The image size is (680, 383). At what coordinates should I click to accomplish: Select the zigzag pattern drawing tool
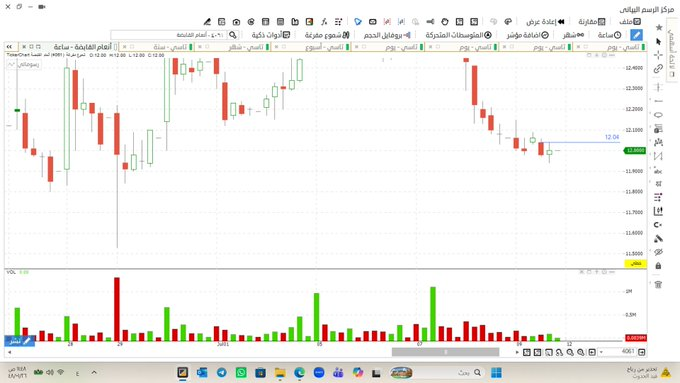pyautogui.click(x=658, y=156)
